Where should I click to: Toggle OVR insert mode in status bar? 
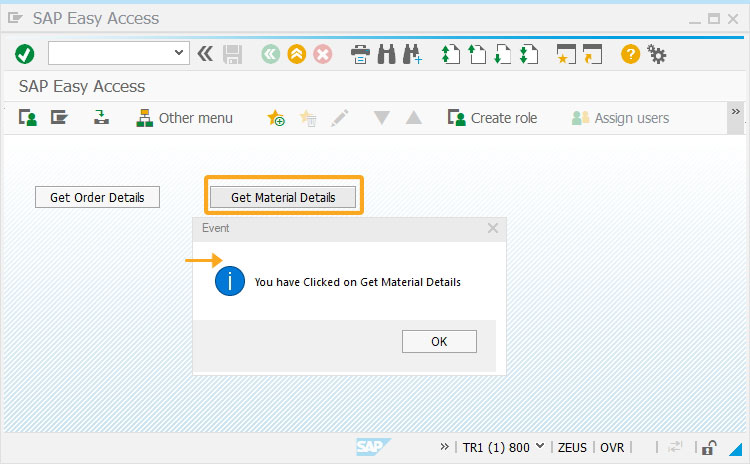pyautogui.click(x=612, y=448)
